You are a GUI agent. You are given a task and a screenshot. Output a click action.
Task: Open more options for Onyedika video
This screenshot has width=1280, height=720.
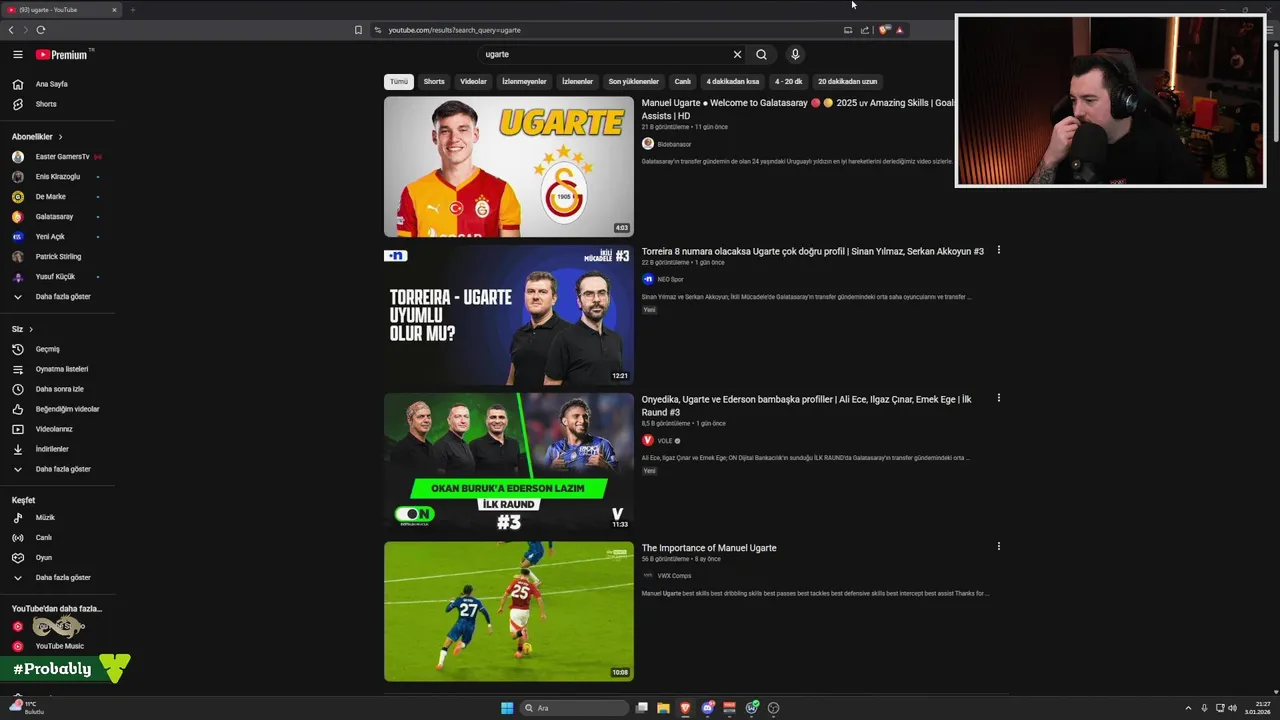point(998,398)
